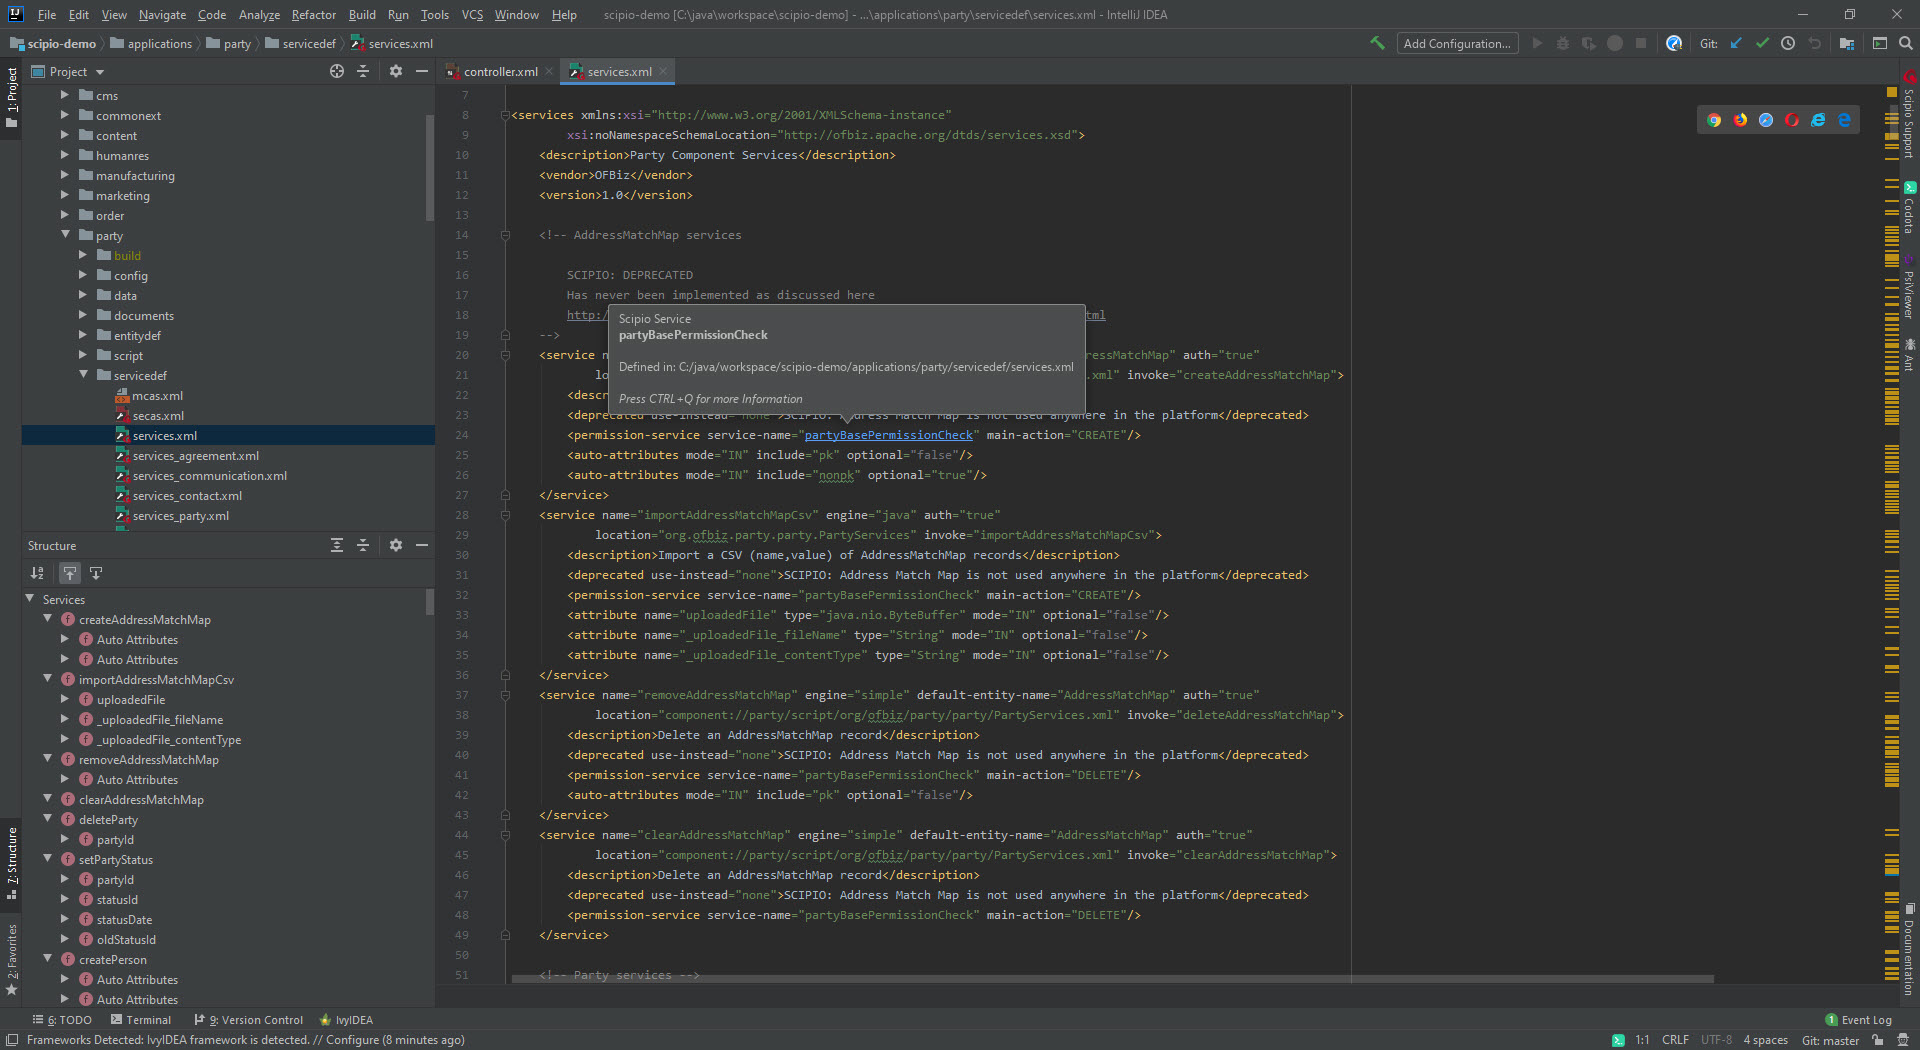Toggle the Codota side panel

[x=1909, y=209]
